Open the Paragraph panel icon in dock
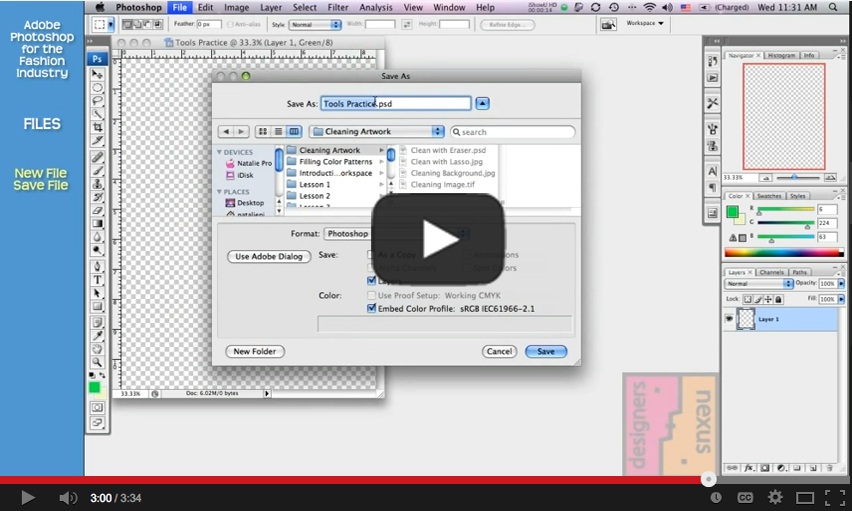Image resolution: width=852 pixels, height=511 pixels. pos(712,188)
